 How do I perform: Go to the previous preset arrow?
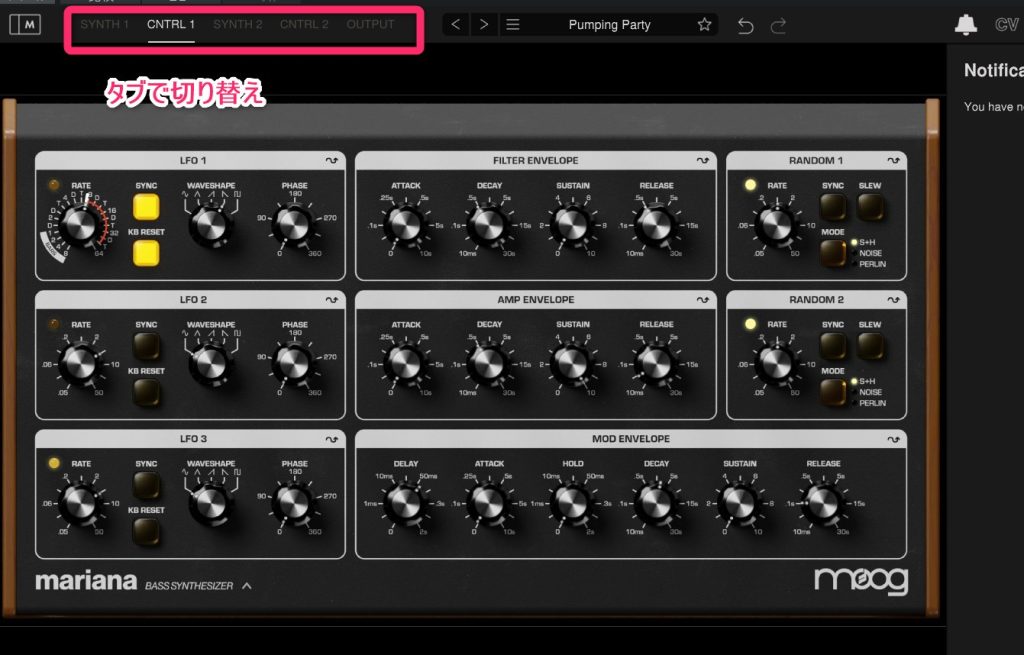click(456, 25)
